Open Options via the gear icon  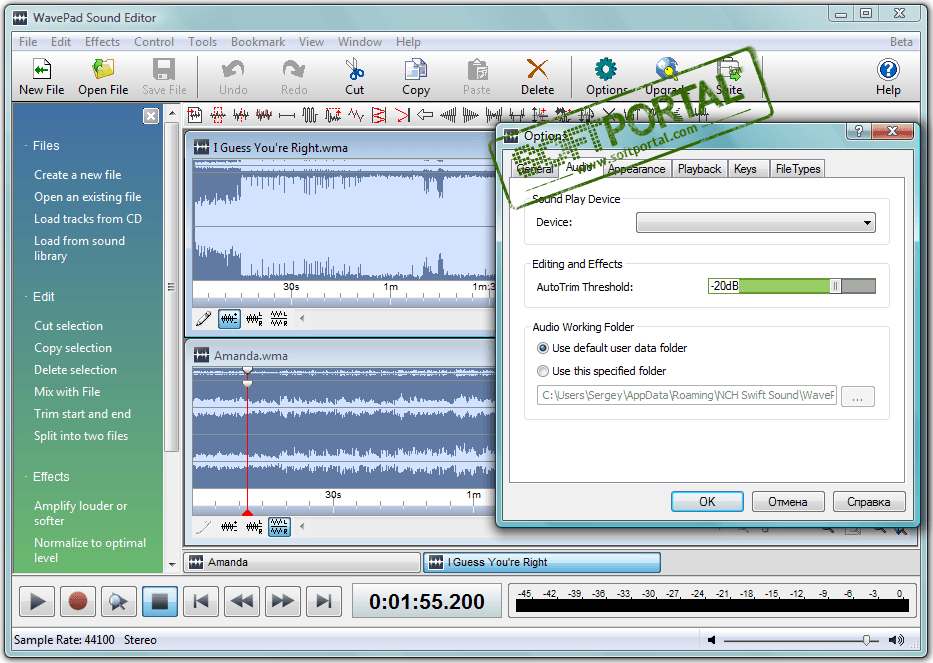click(x=606, y=70)
